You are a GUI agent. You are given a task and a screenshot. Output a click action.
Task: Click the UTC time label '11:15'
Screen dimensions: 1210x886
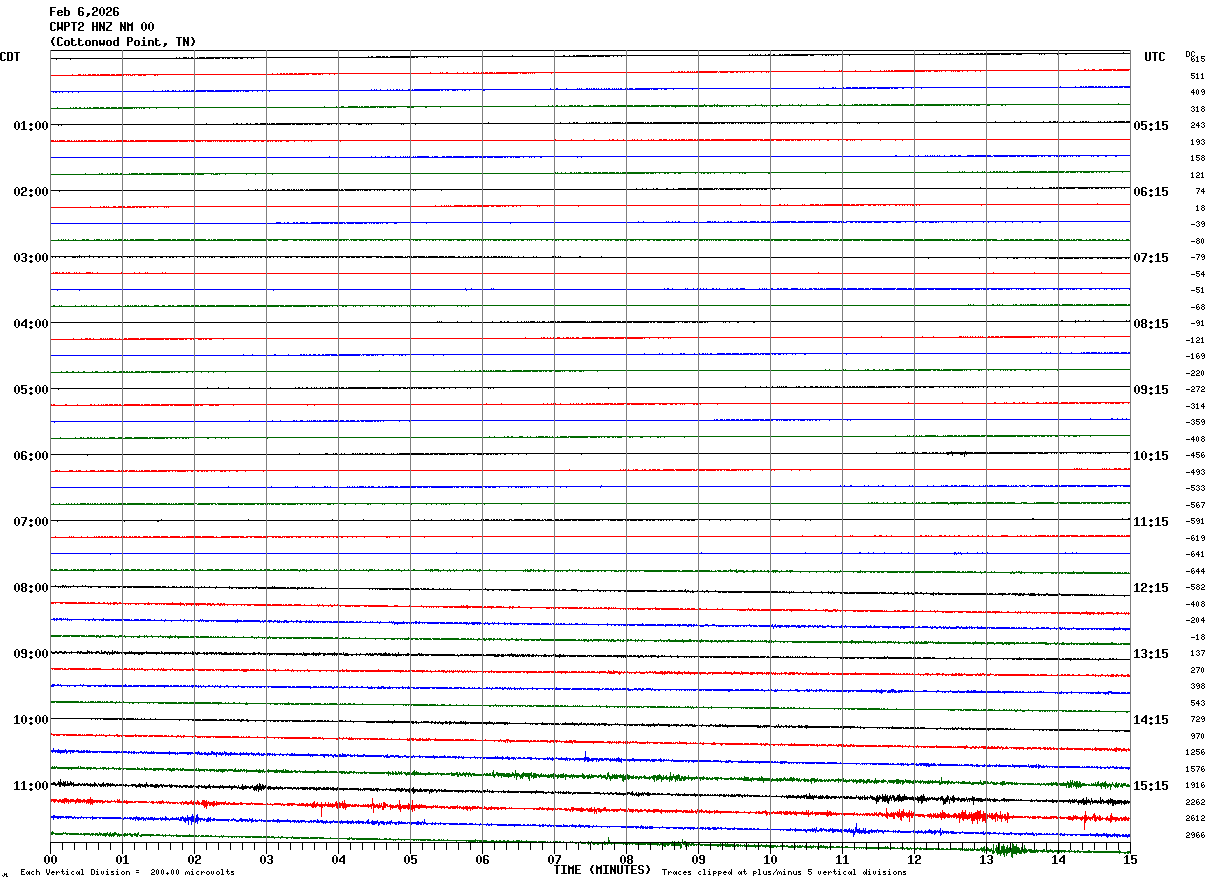(1151, 522)
